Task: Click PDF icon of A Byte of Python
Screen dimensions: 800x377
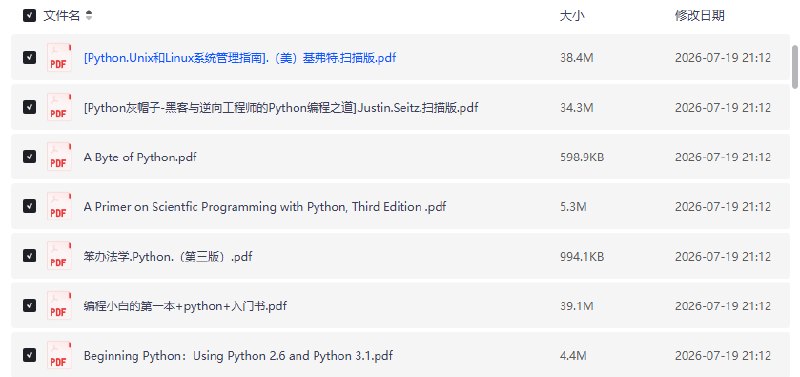Action: [x=59, y=156]
